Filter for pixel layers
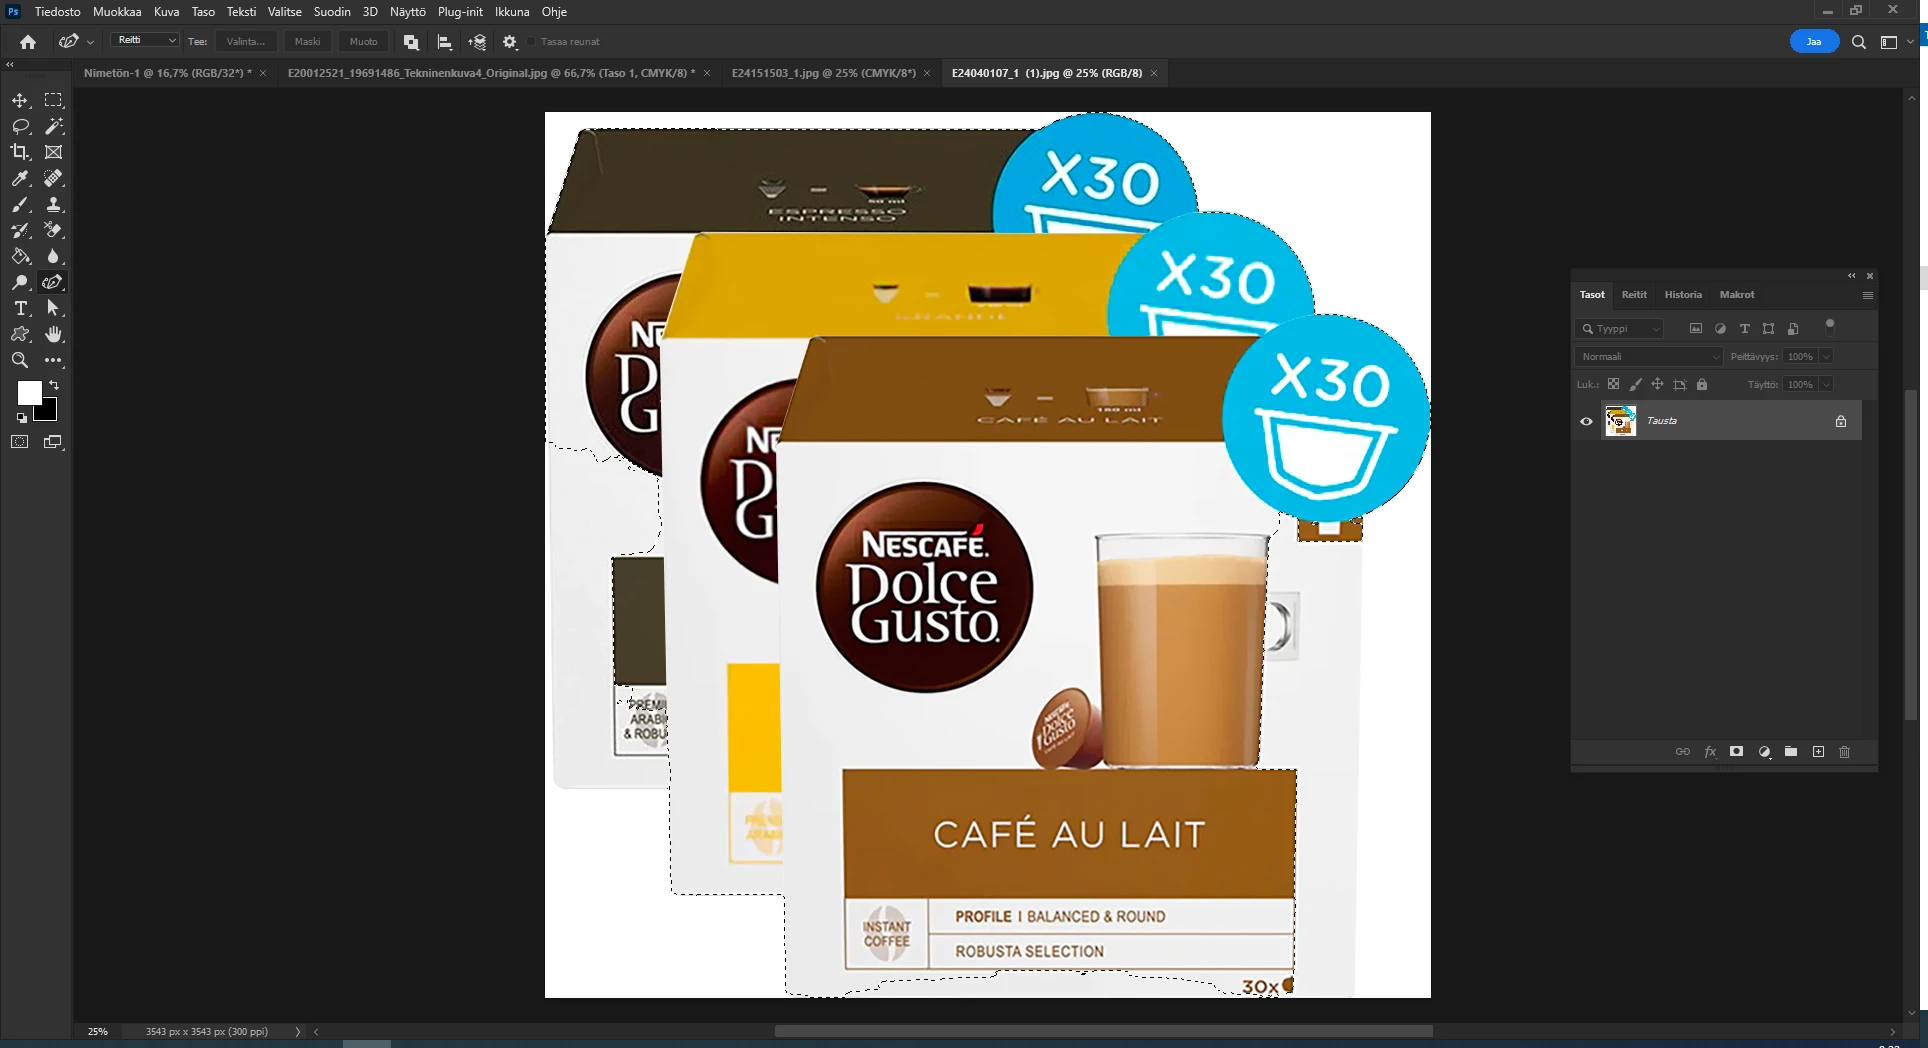The height and width of the screenshot is (1048, 1928). [x=1696, y=328]
